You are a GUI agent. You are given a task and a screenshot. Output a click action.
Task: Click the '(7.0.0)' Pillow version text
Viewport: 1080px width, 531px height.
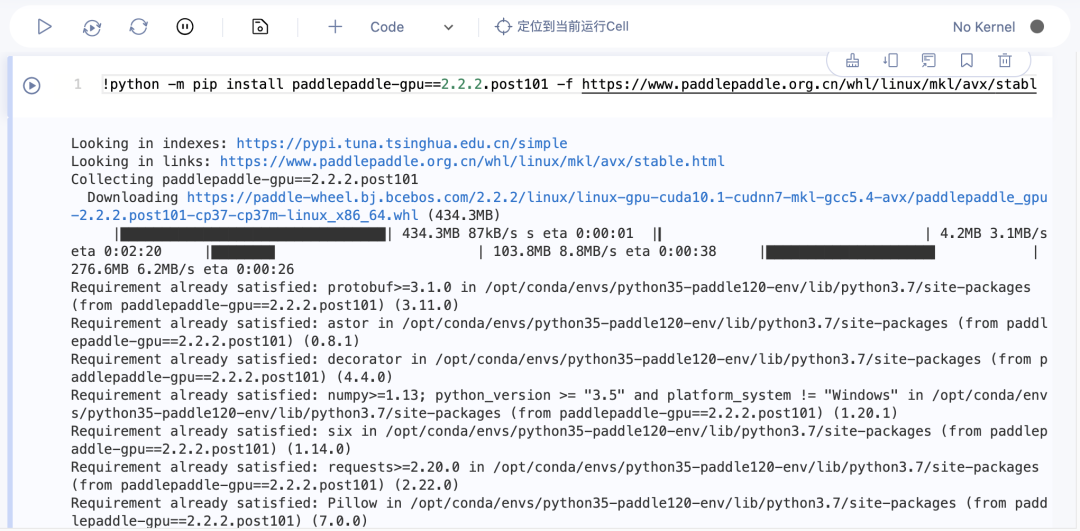pyautogui.click(x=340, y=521)
